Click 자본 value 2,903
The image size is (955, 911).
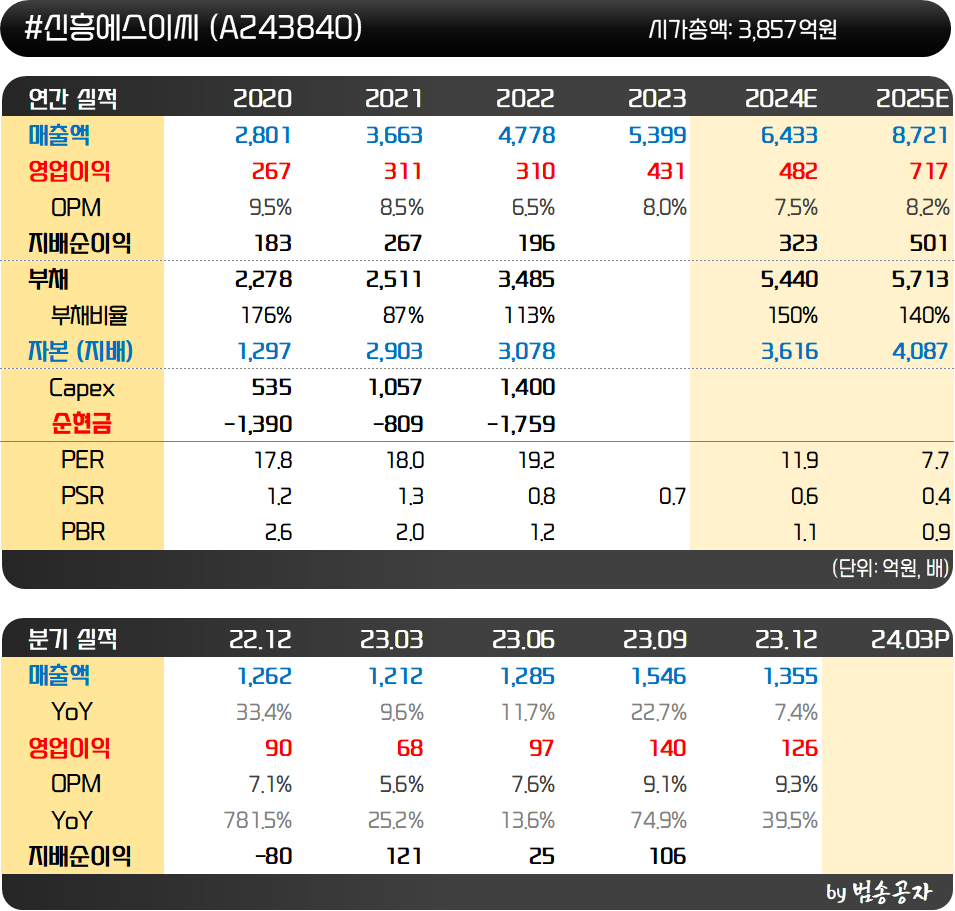pyautogui.click(x=394, y=351)
